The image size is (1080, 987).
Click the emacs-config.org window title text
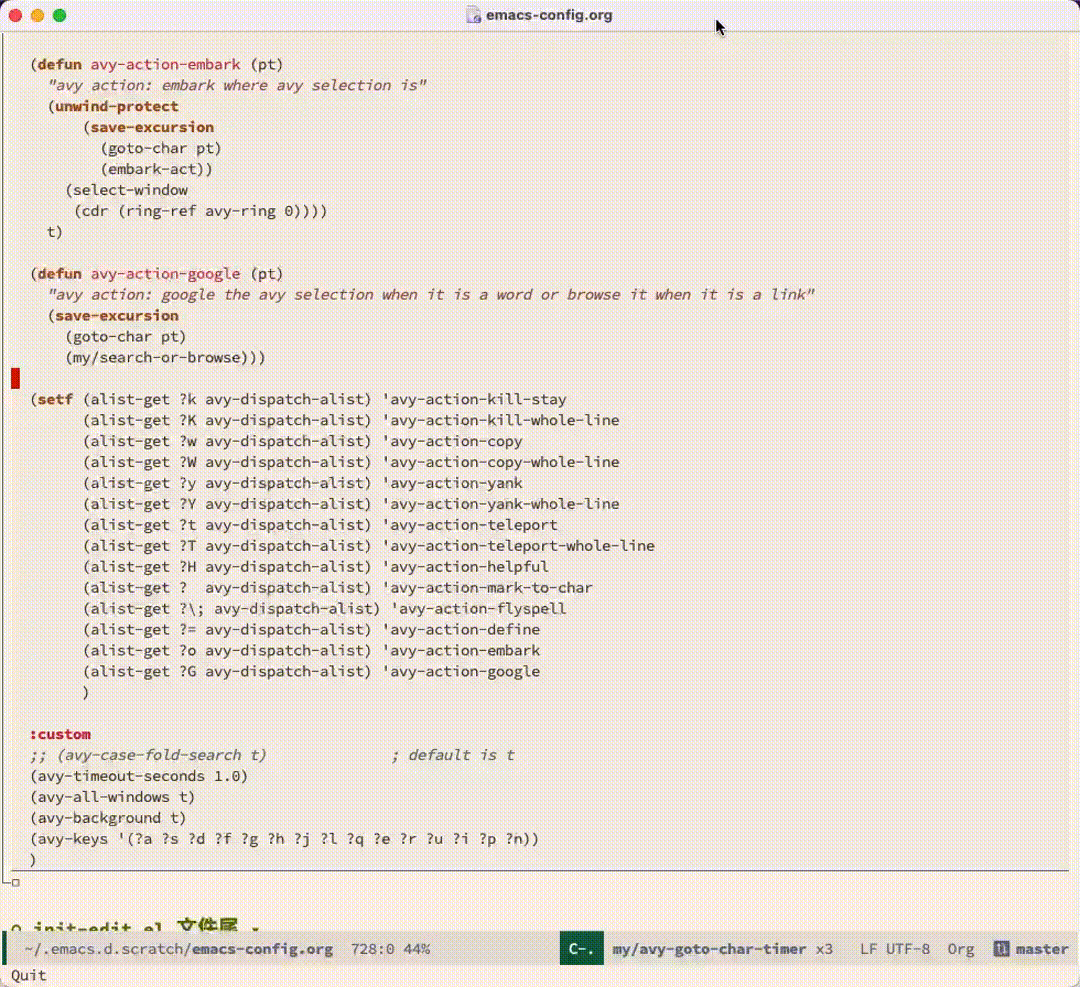point(549,15)
